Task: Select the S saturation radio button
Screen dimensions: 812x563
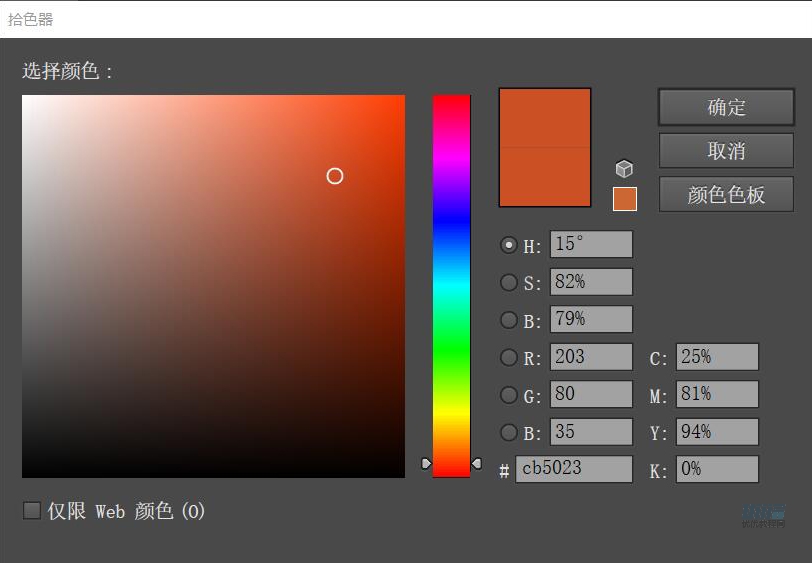Action: click(x=509, y=282)
